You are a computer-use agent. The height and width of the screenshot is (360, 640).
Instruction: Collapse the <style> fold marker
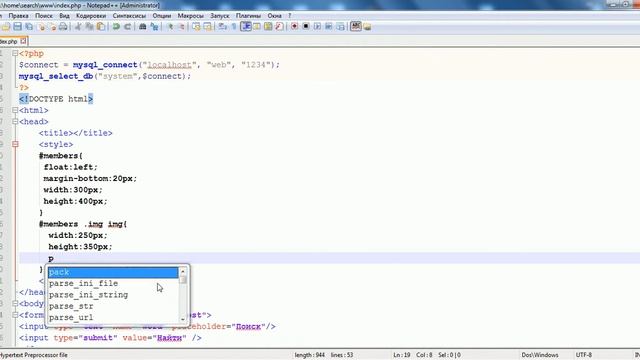click(15, 144)
